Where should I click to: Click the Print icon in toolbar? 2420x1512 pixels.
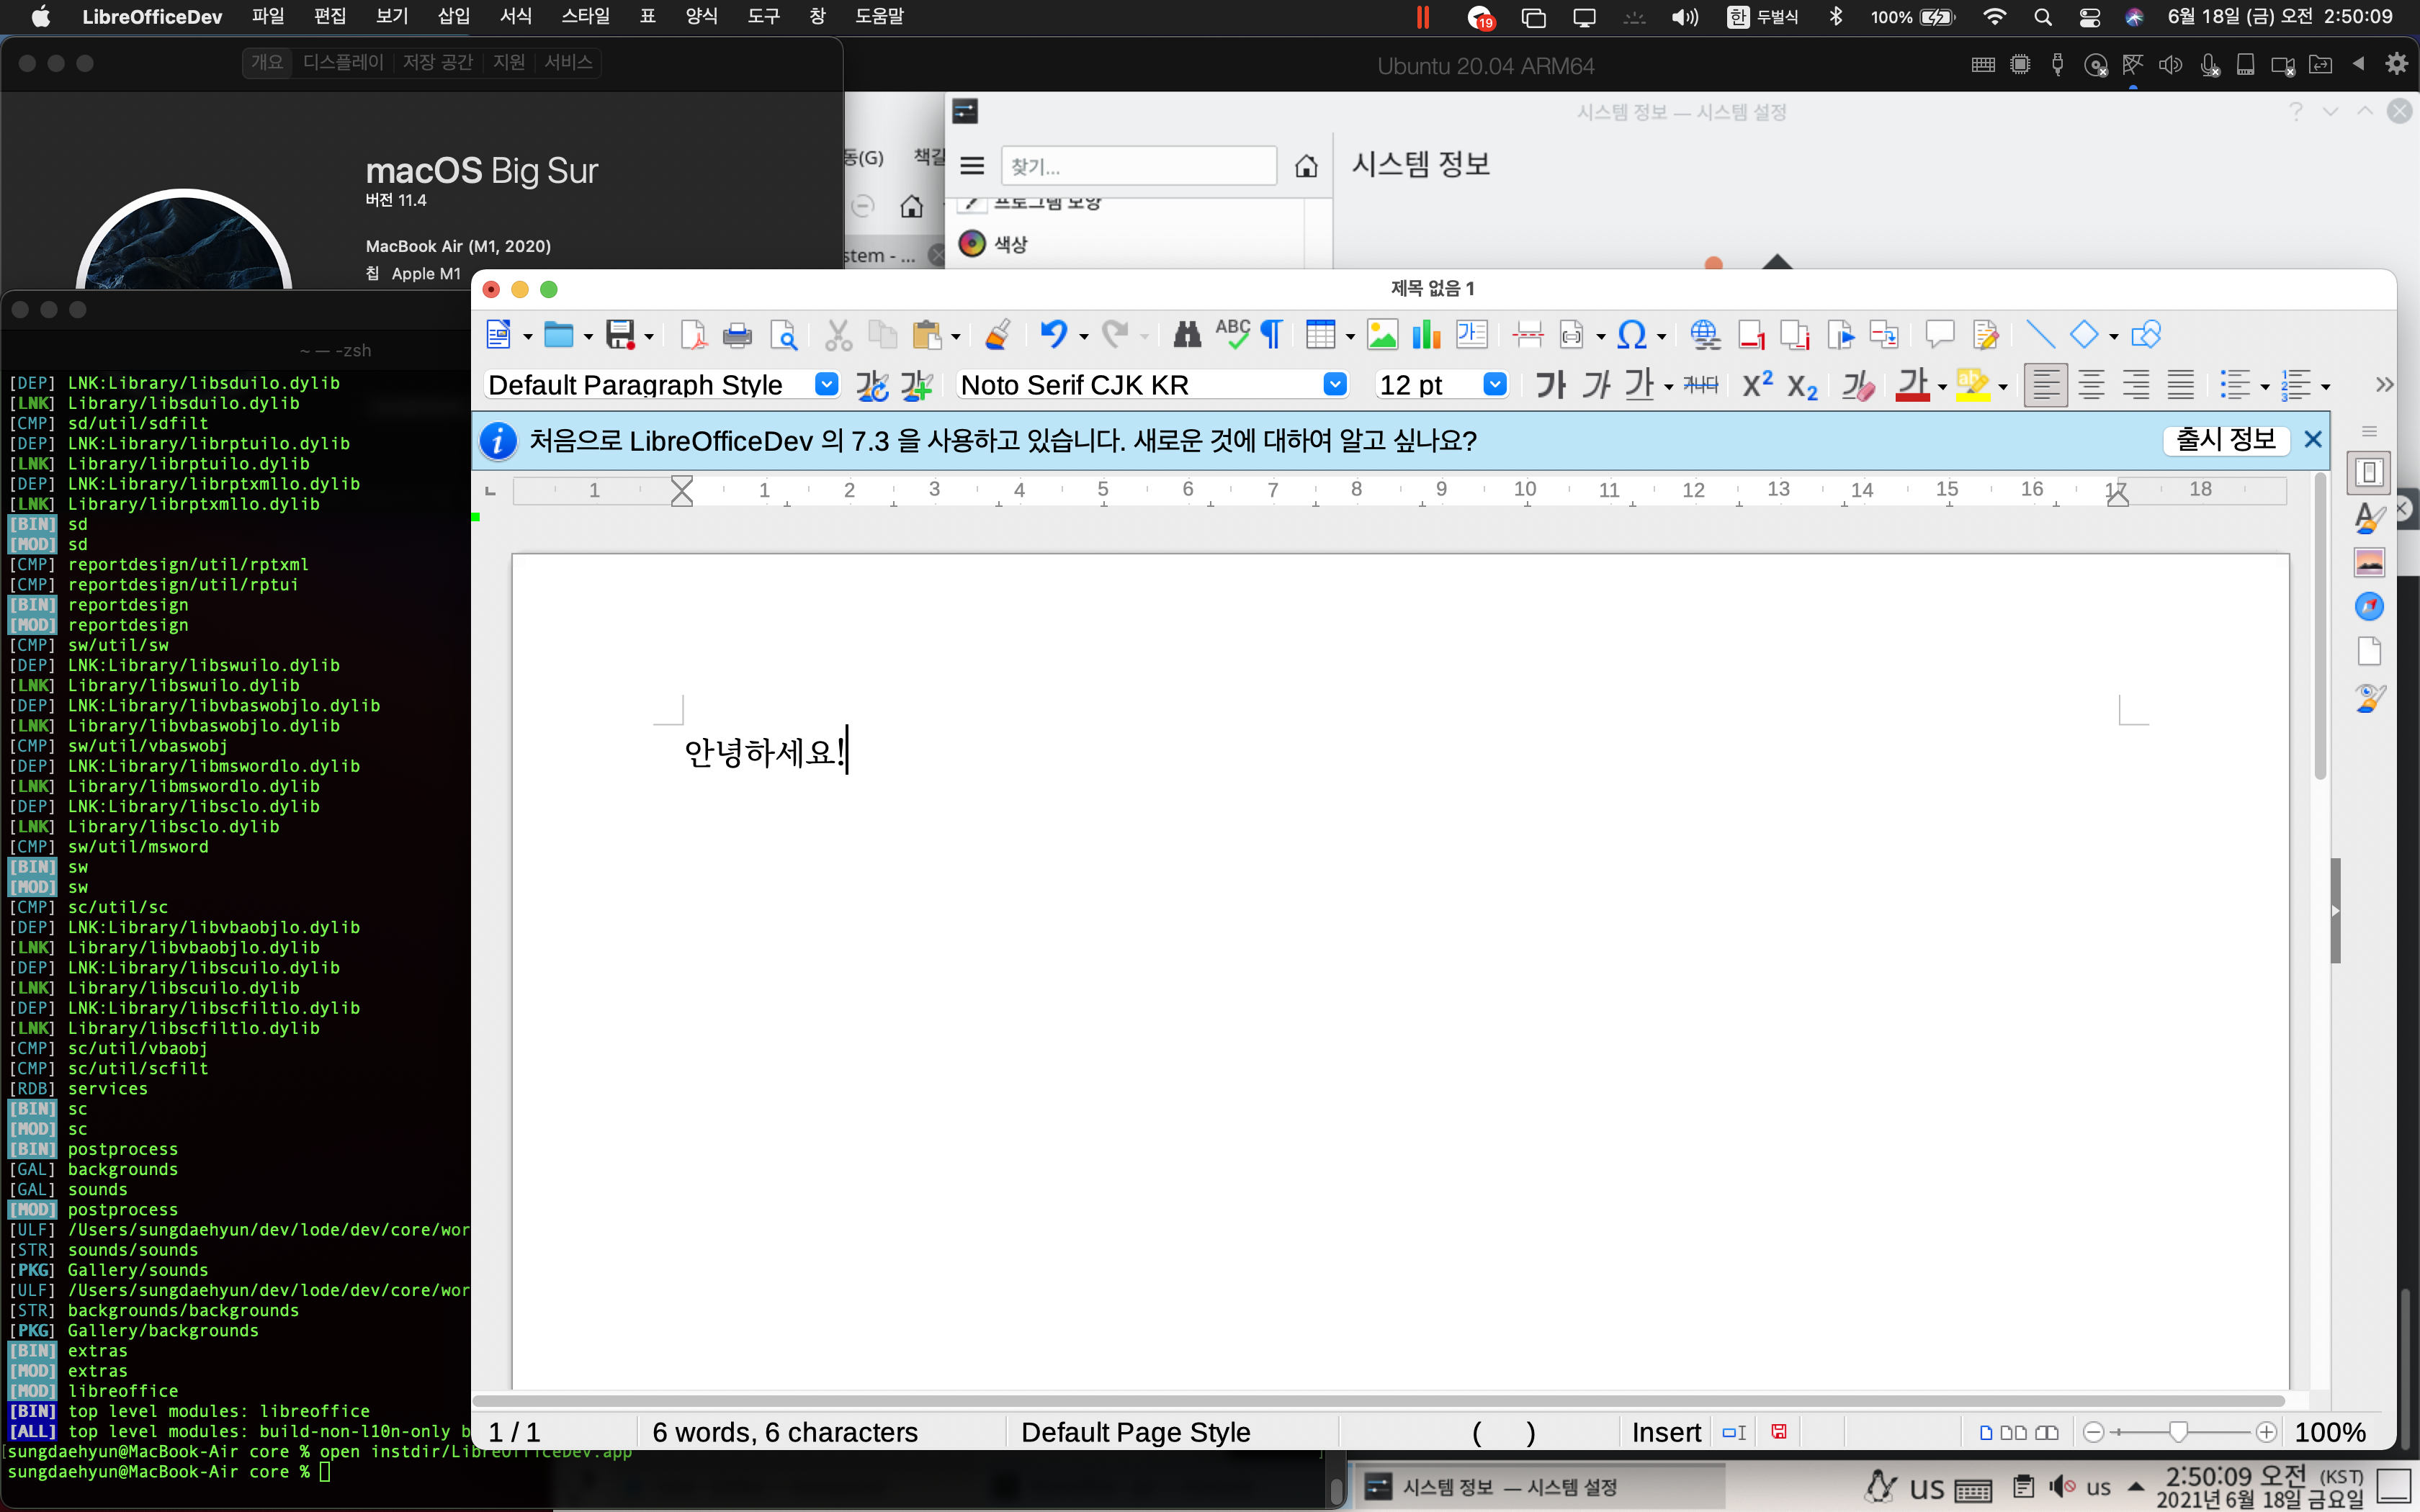(737, 335)
